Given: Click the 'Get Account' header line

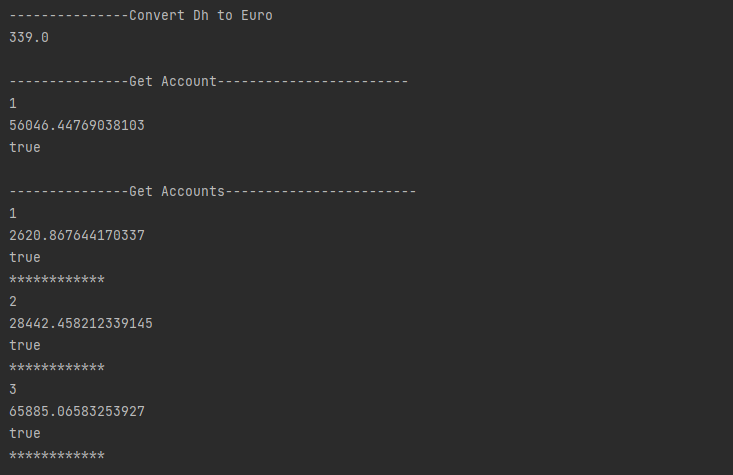Looking at the screenshot, I should (x=208, y=81).
